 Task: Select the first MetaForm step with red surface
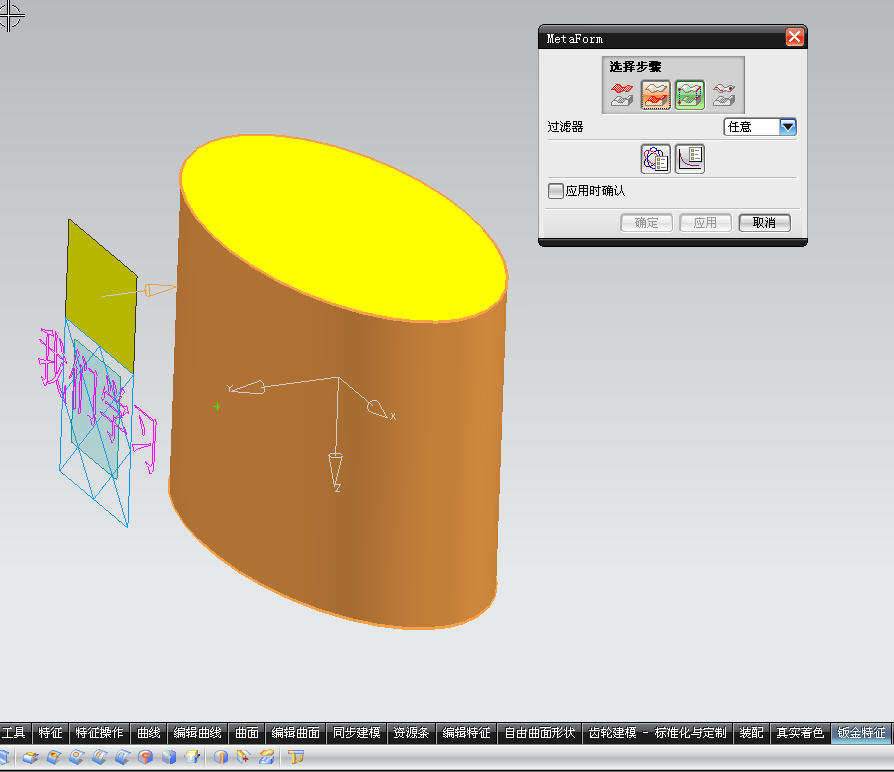[x=621, y=95]
